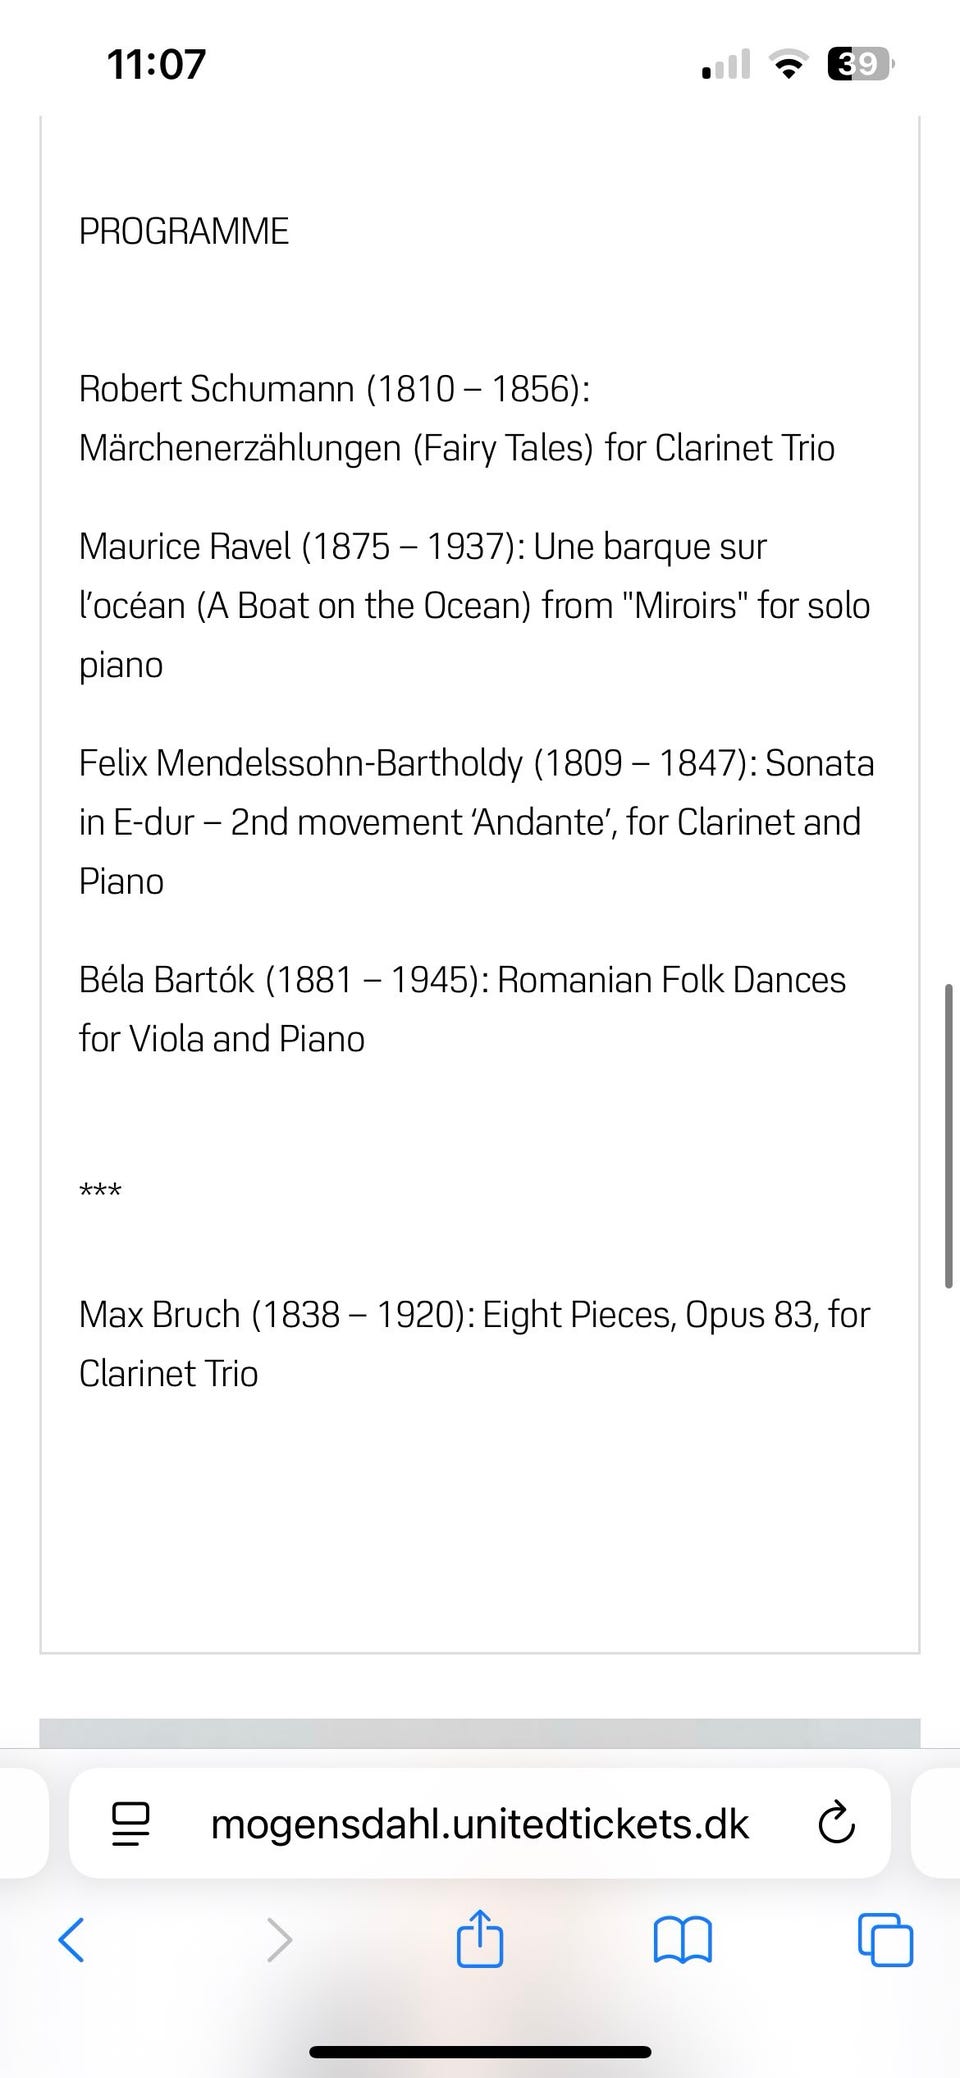This screenshot has height=2078, width=960.
Task: Tap the Safari forward arrow
Action: coord(279,1941)
